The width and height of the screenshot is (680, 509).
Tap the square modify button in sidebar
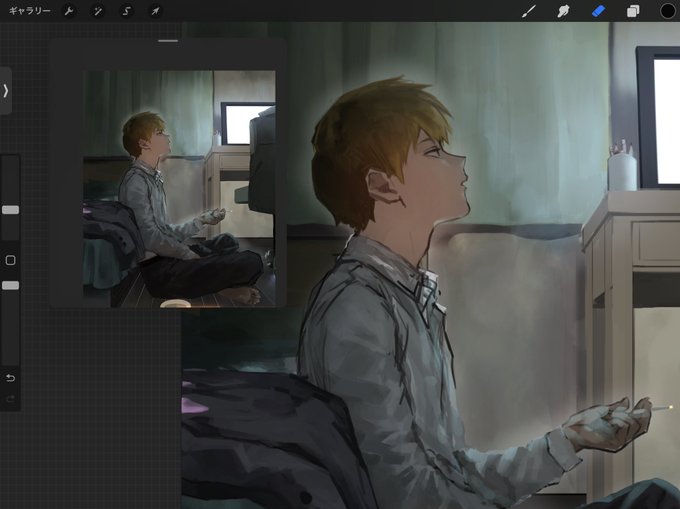pos(10,260)
